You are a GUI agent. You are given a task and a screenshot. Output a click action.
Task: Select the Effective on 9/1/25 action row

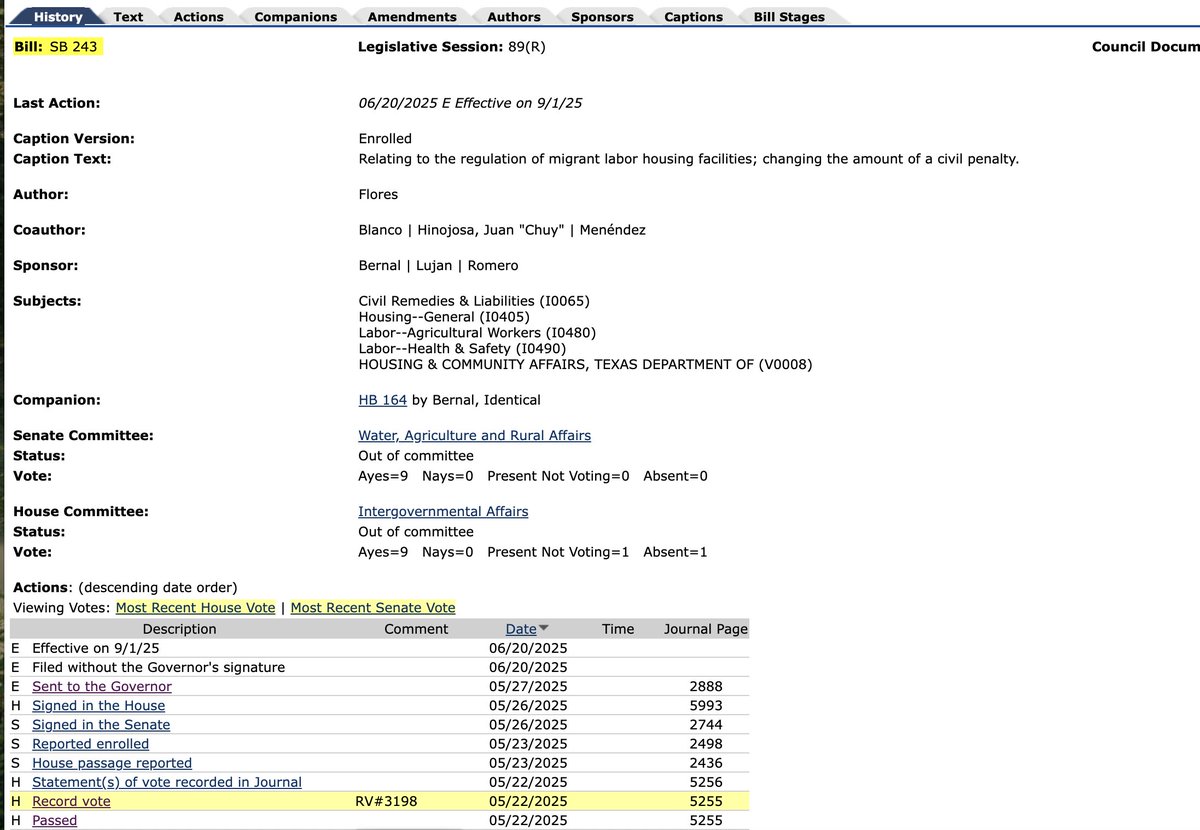(x=379, y=648)
